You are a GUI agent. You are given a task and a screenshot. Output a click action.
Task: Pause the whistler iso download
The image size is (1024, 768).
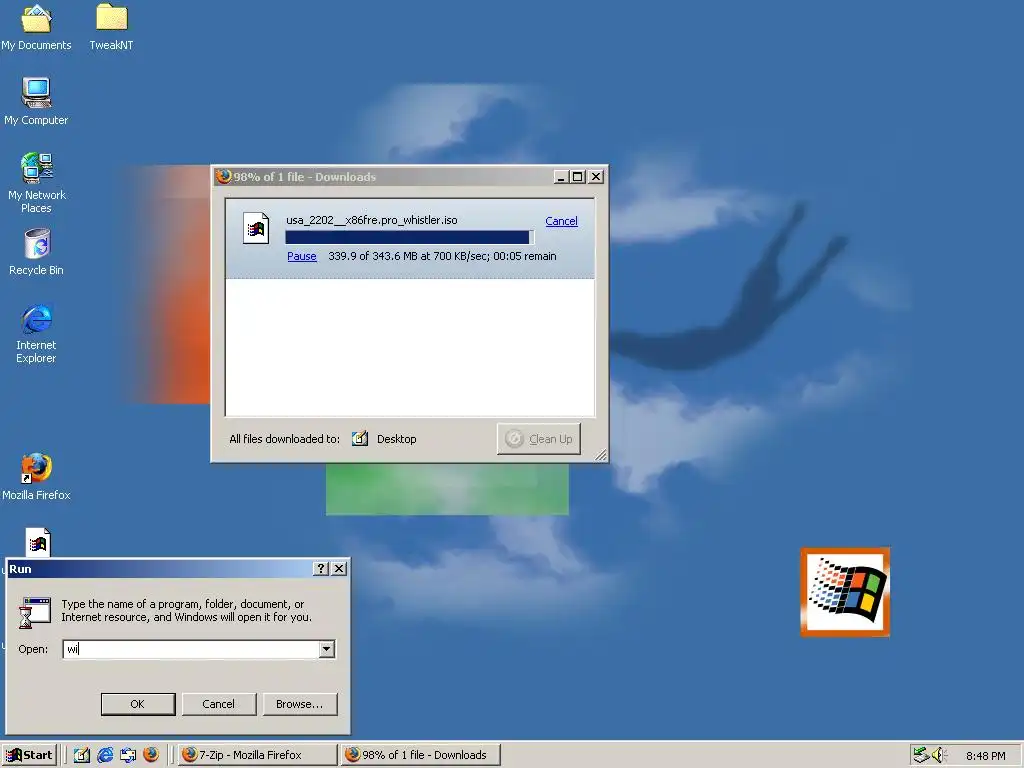coord(302,256)
